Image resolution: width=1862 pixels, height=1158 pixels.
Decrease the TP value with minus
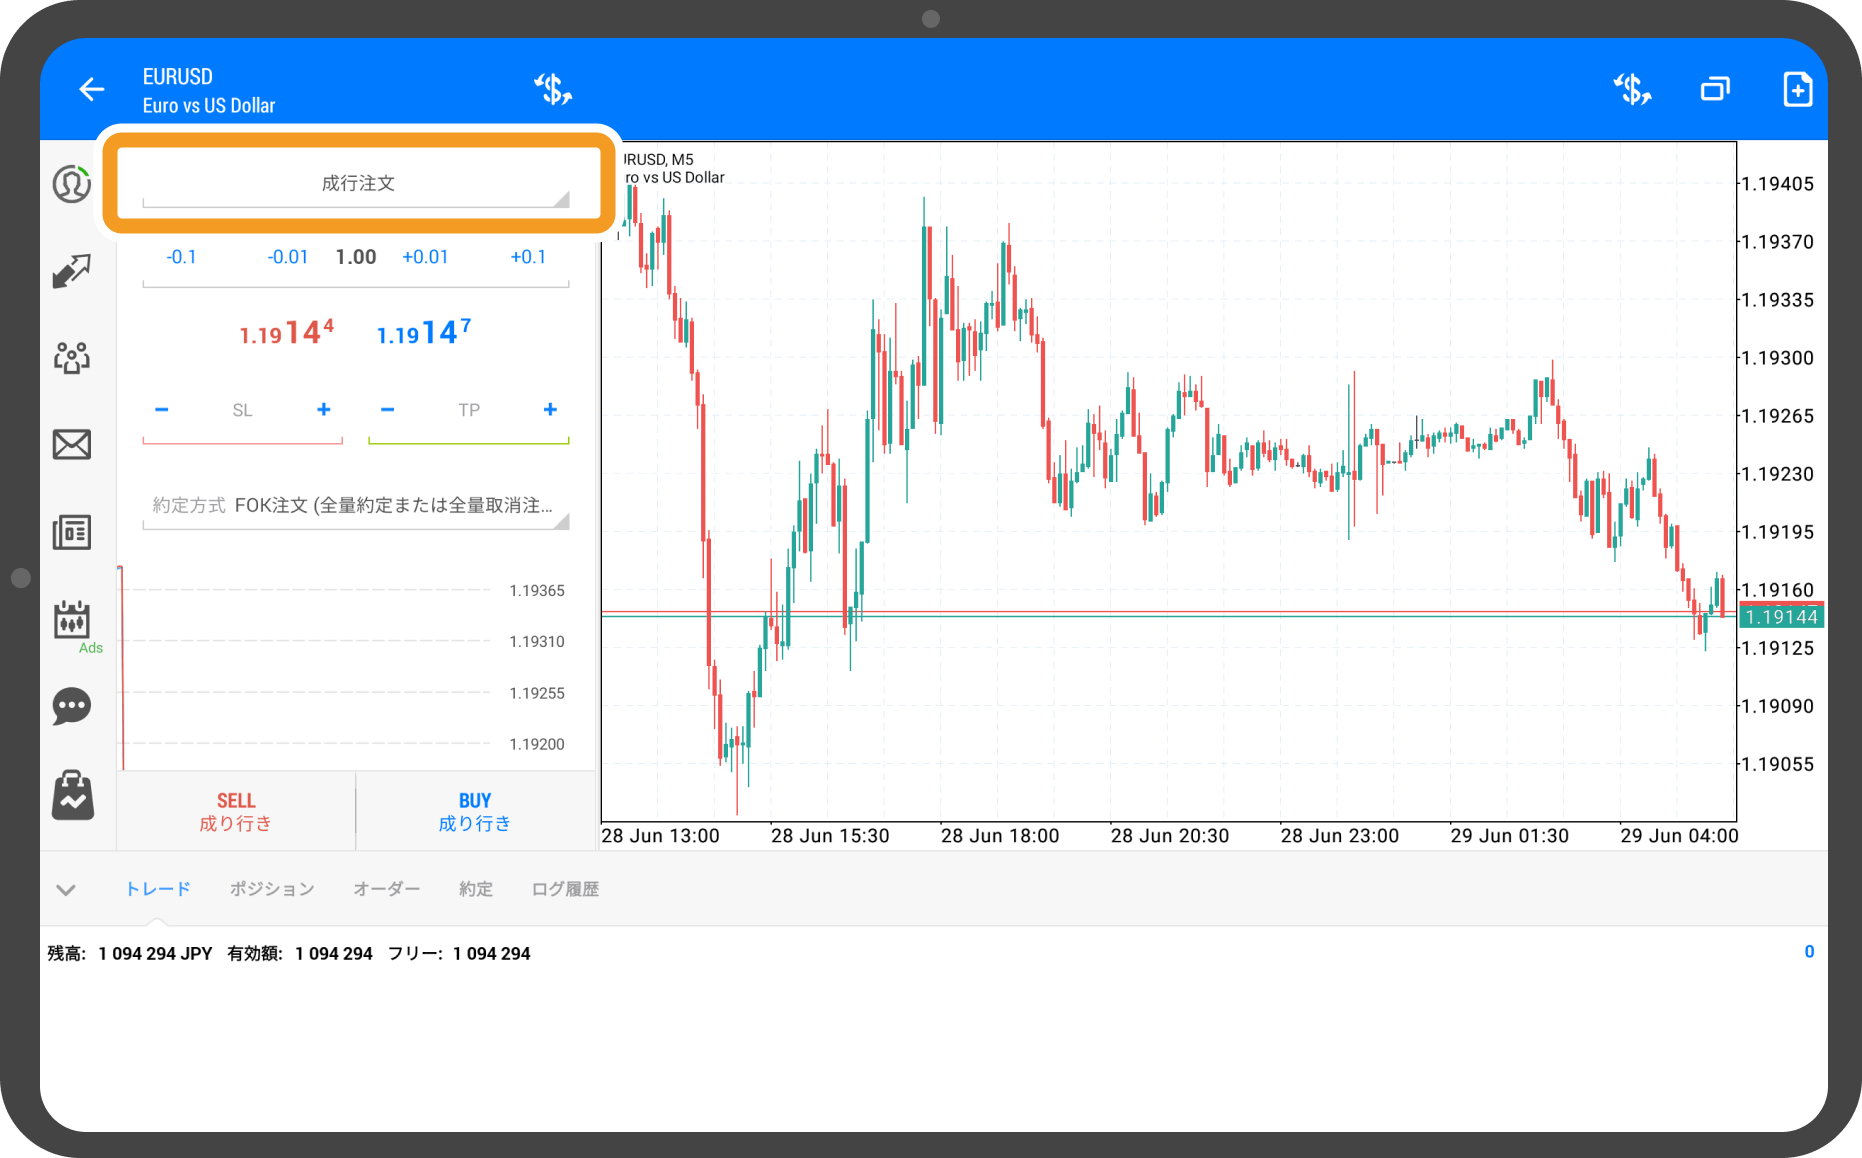pos(388,410)
